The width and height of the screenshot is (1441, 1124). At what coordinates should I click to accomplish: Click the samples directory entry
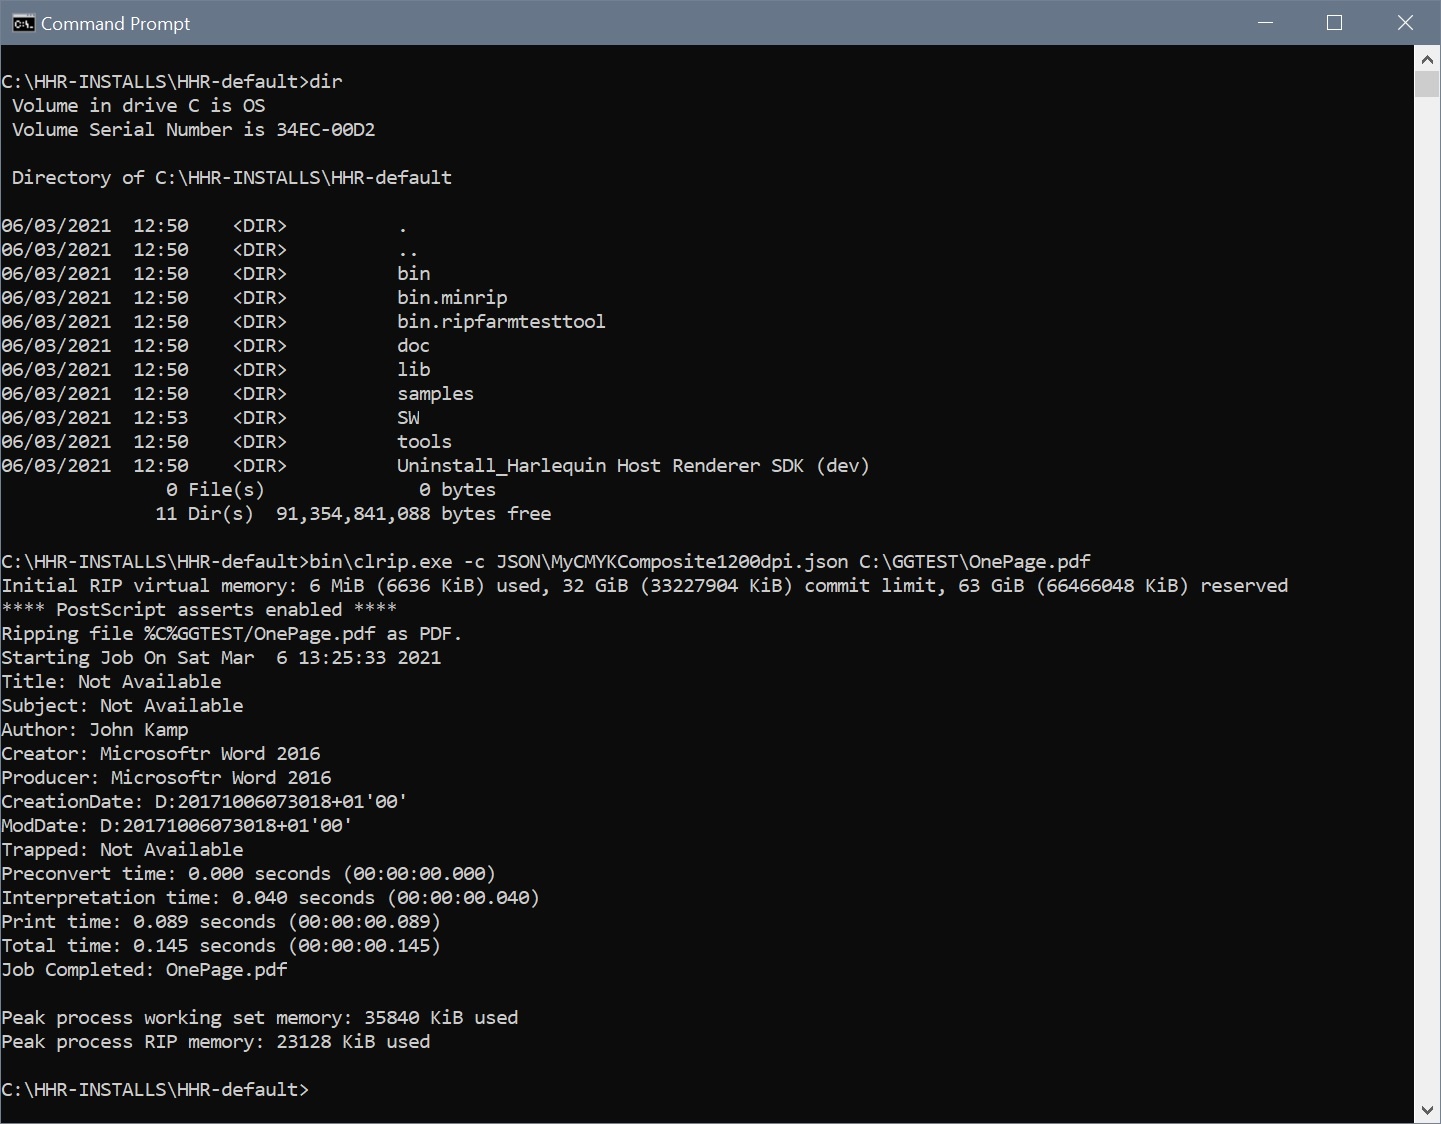pyautogui.click(x=435, y=394)
